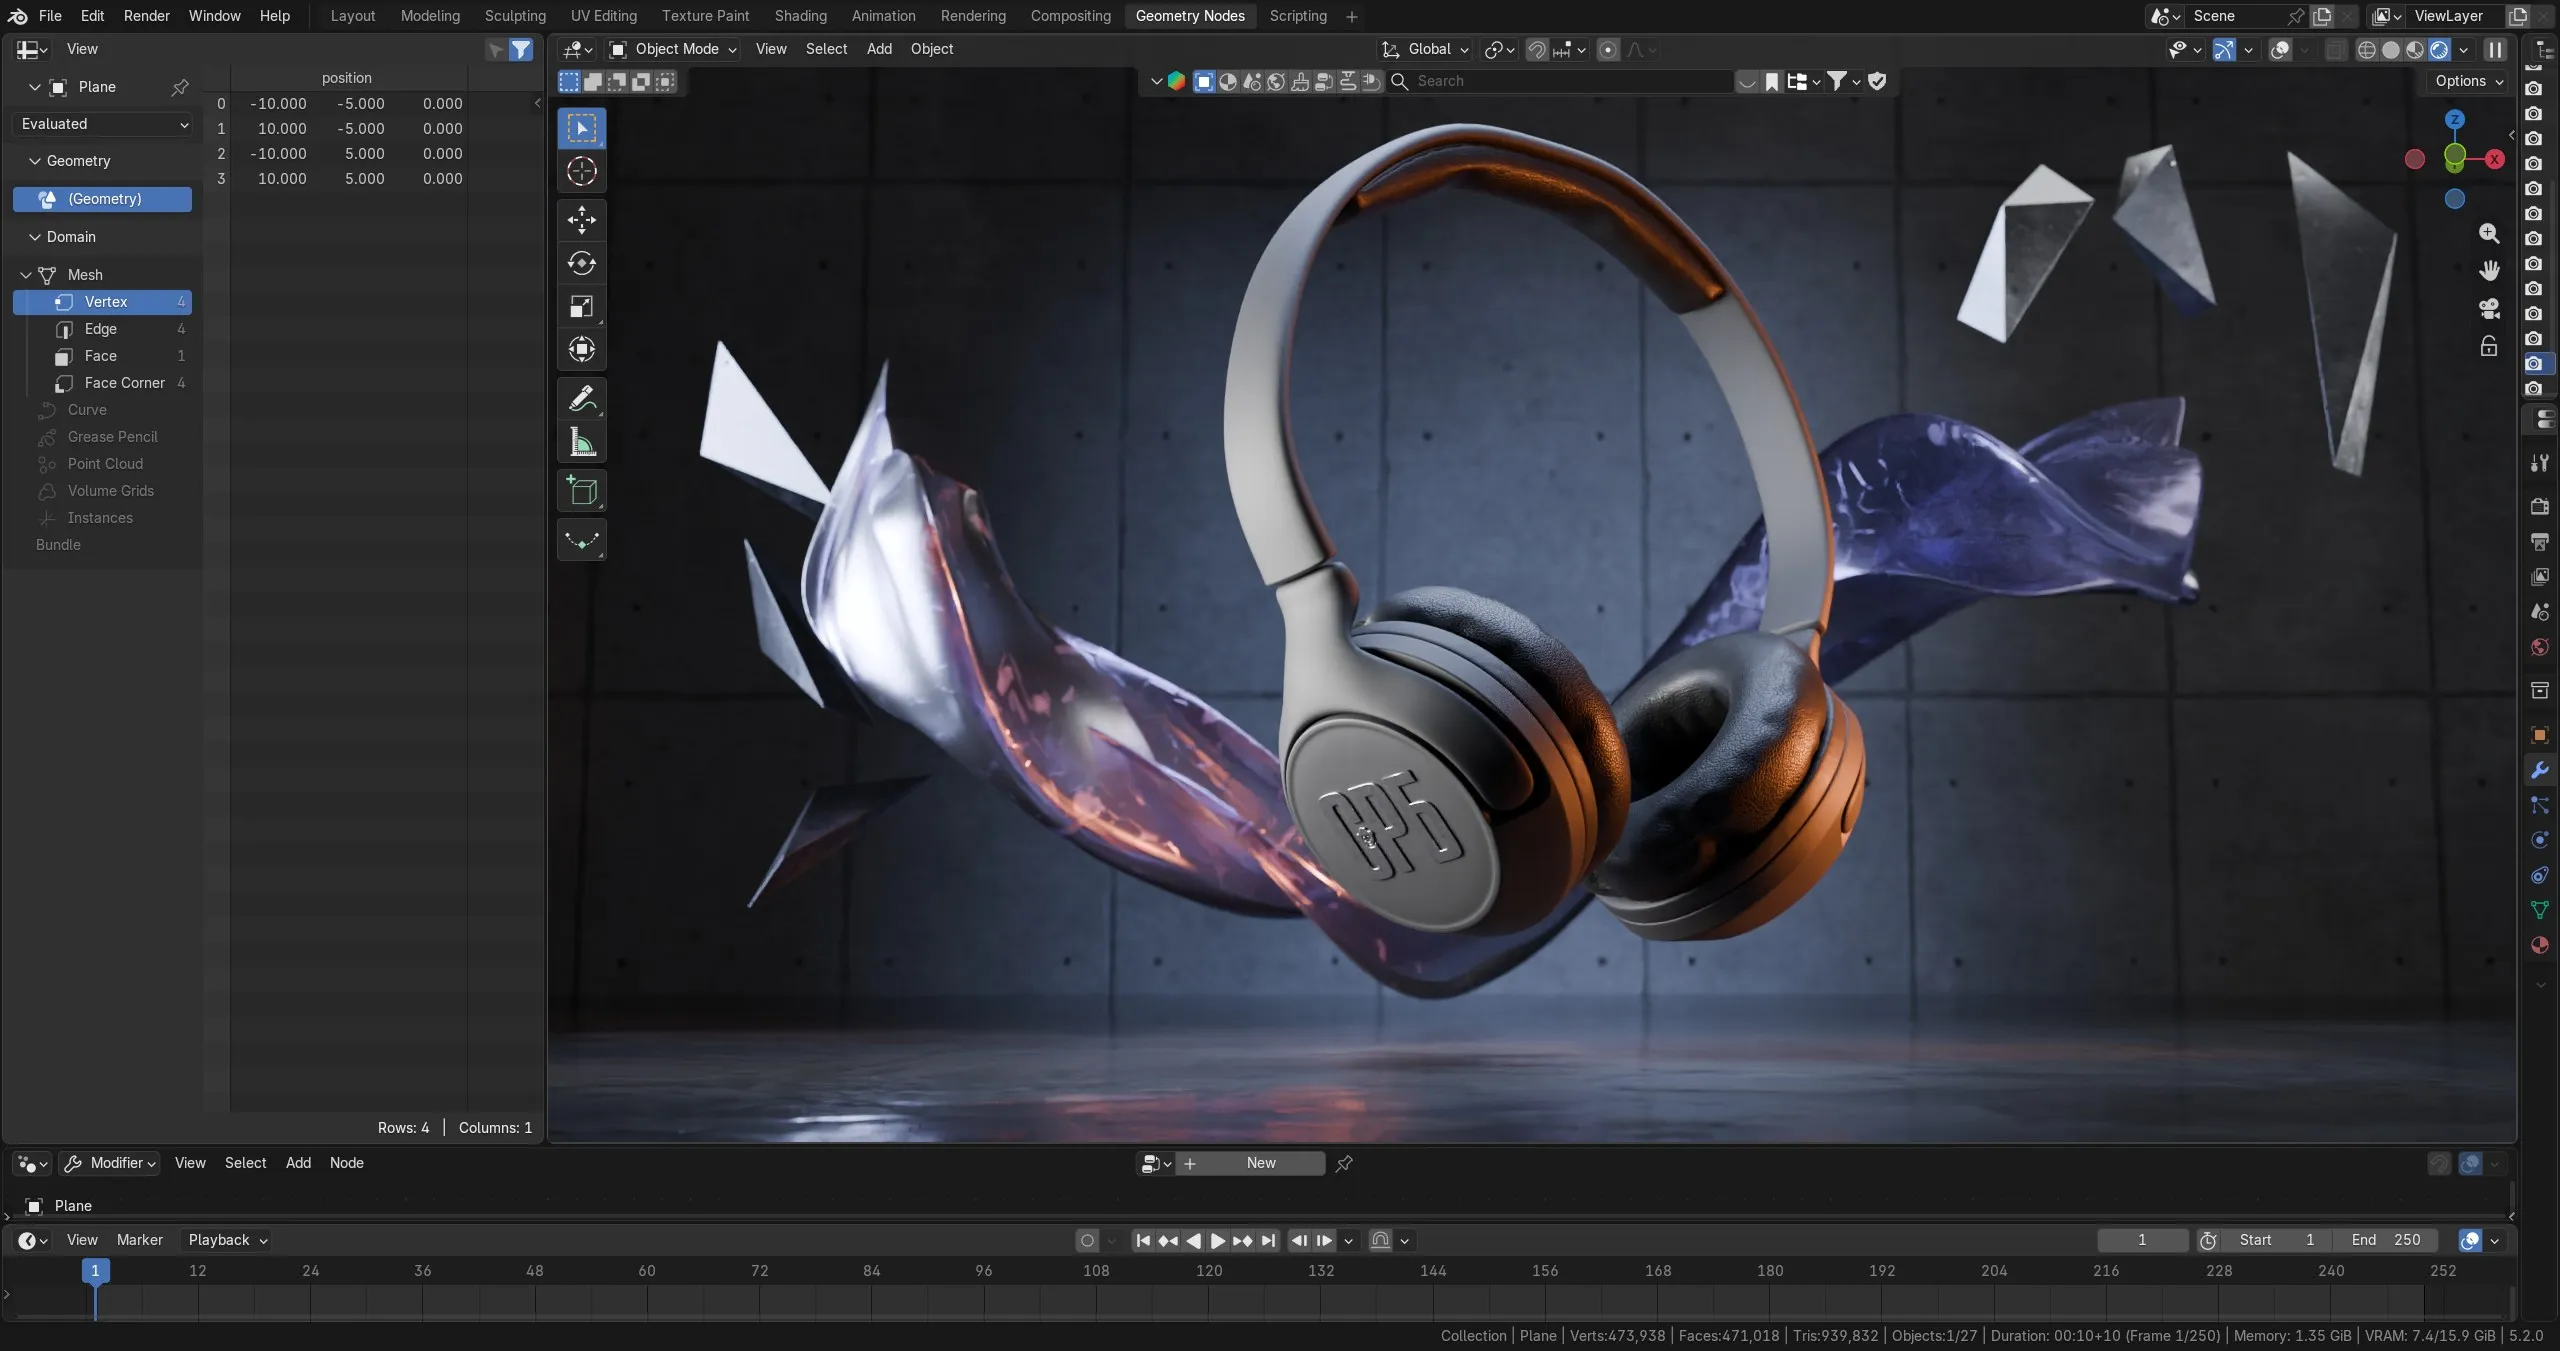The width and height of the screenshot is (2560, 1351).
Task: Open the Physics properties tab
Action: point(2539,840)
